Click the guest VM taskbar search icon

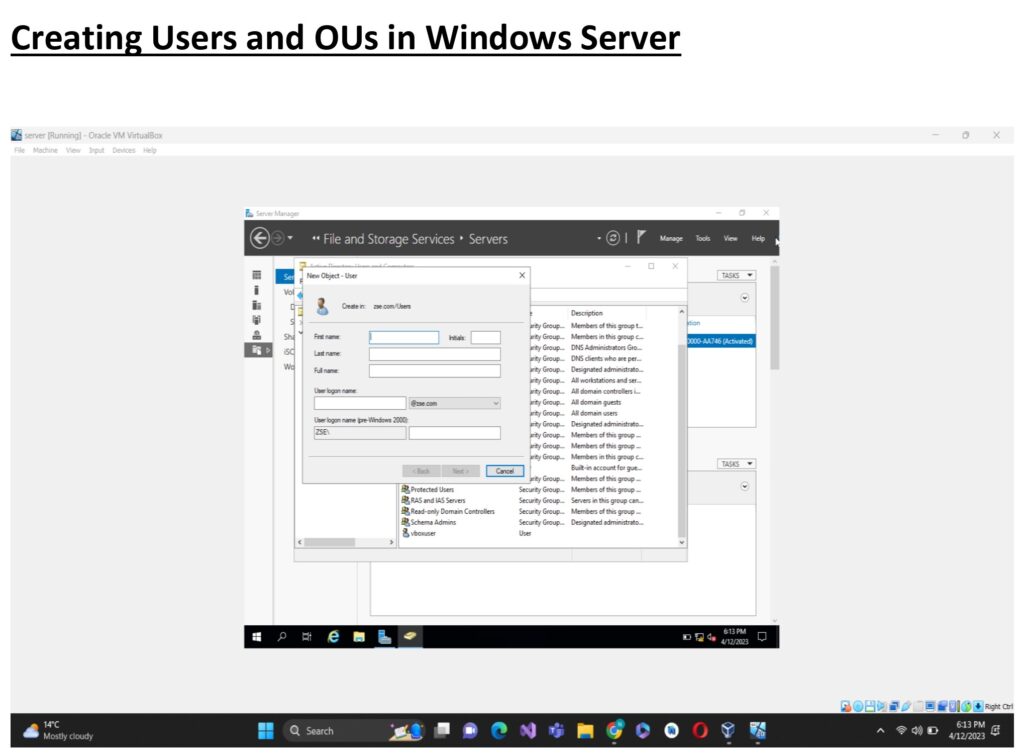(x=282, y=637)
